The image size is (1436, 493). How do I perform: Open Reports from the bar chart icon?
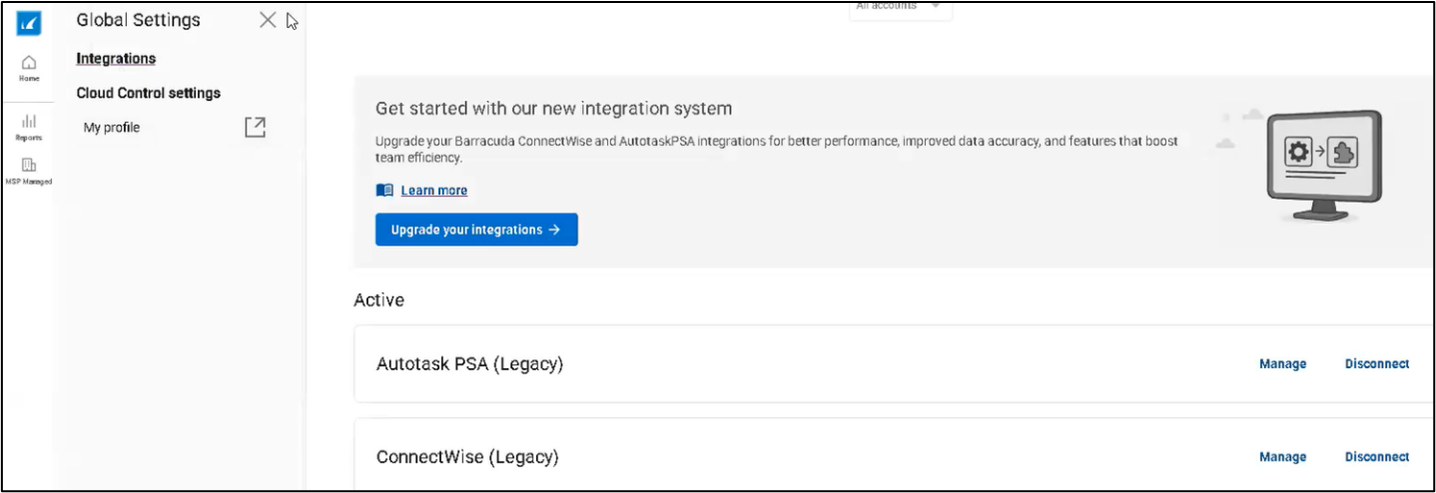(x=29, y=122)
